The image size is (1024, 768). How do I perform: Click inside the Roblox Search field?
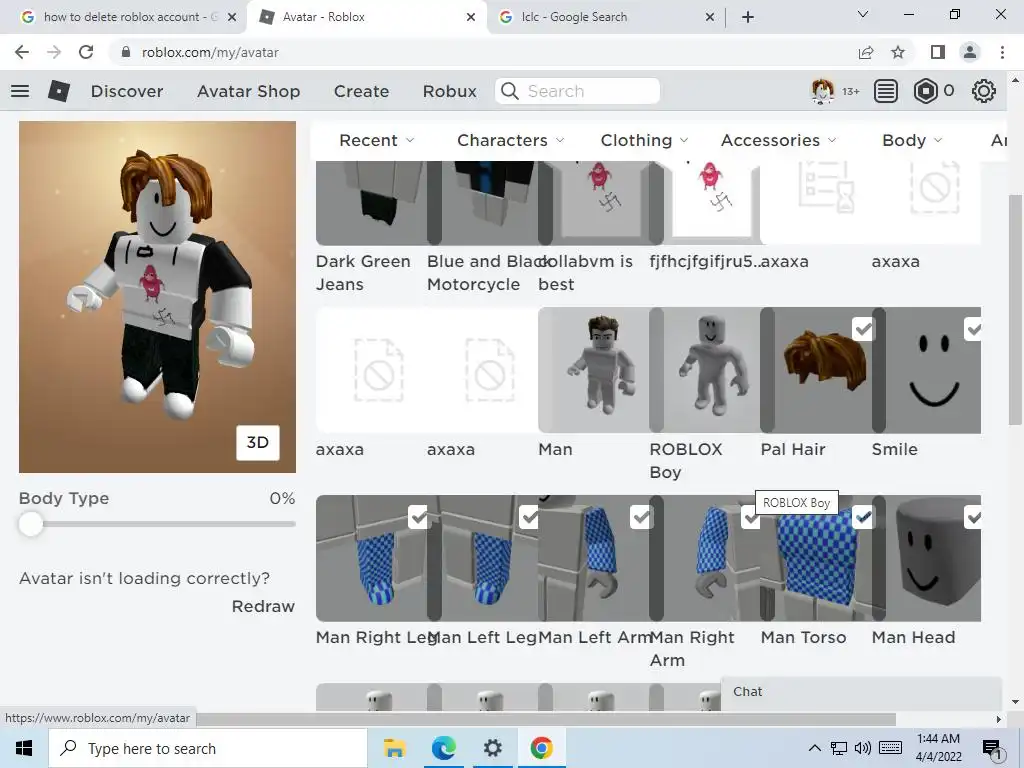click(577, 91)
